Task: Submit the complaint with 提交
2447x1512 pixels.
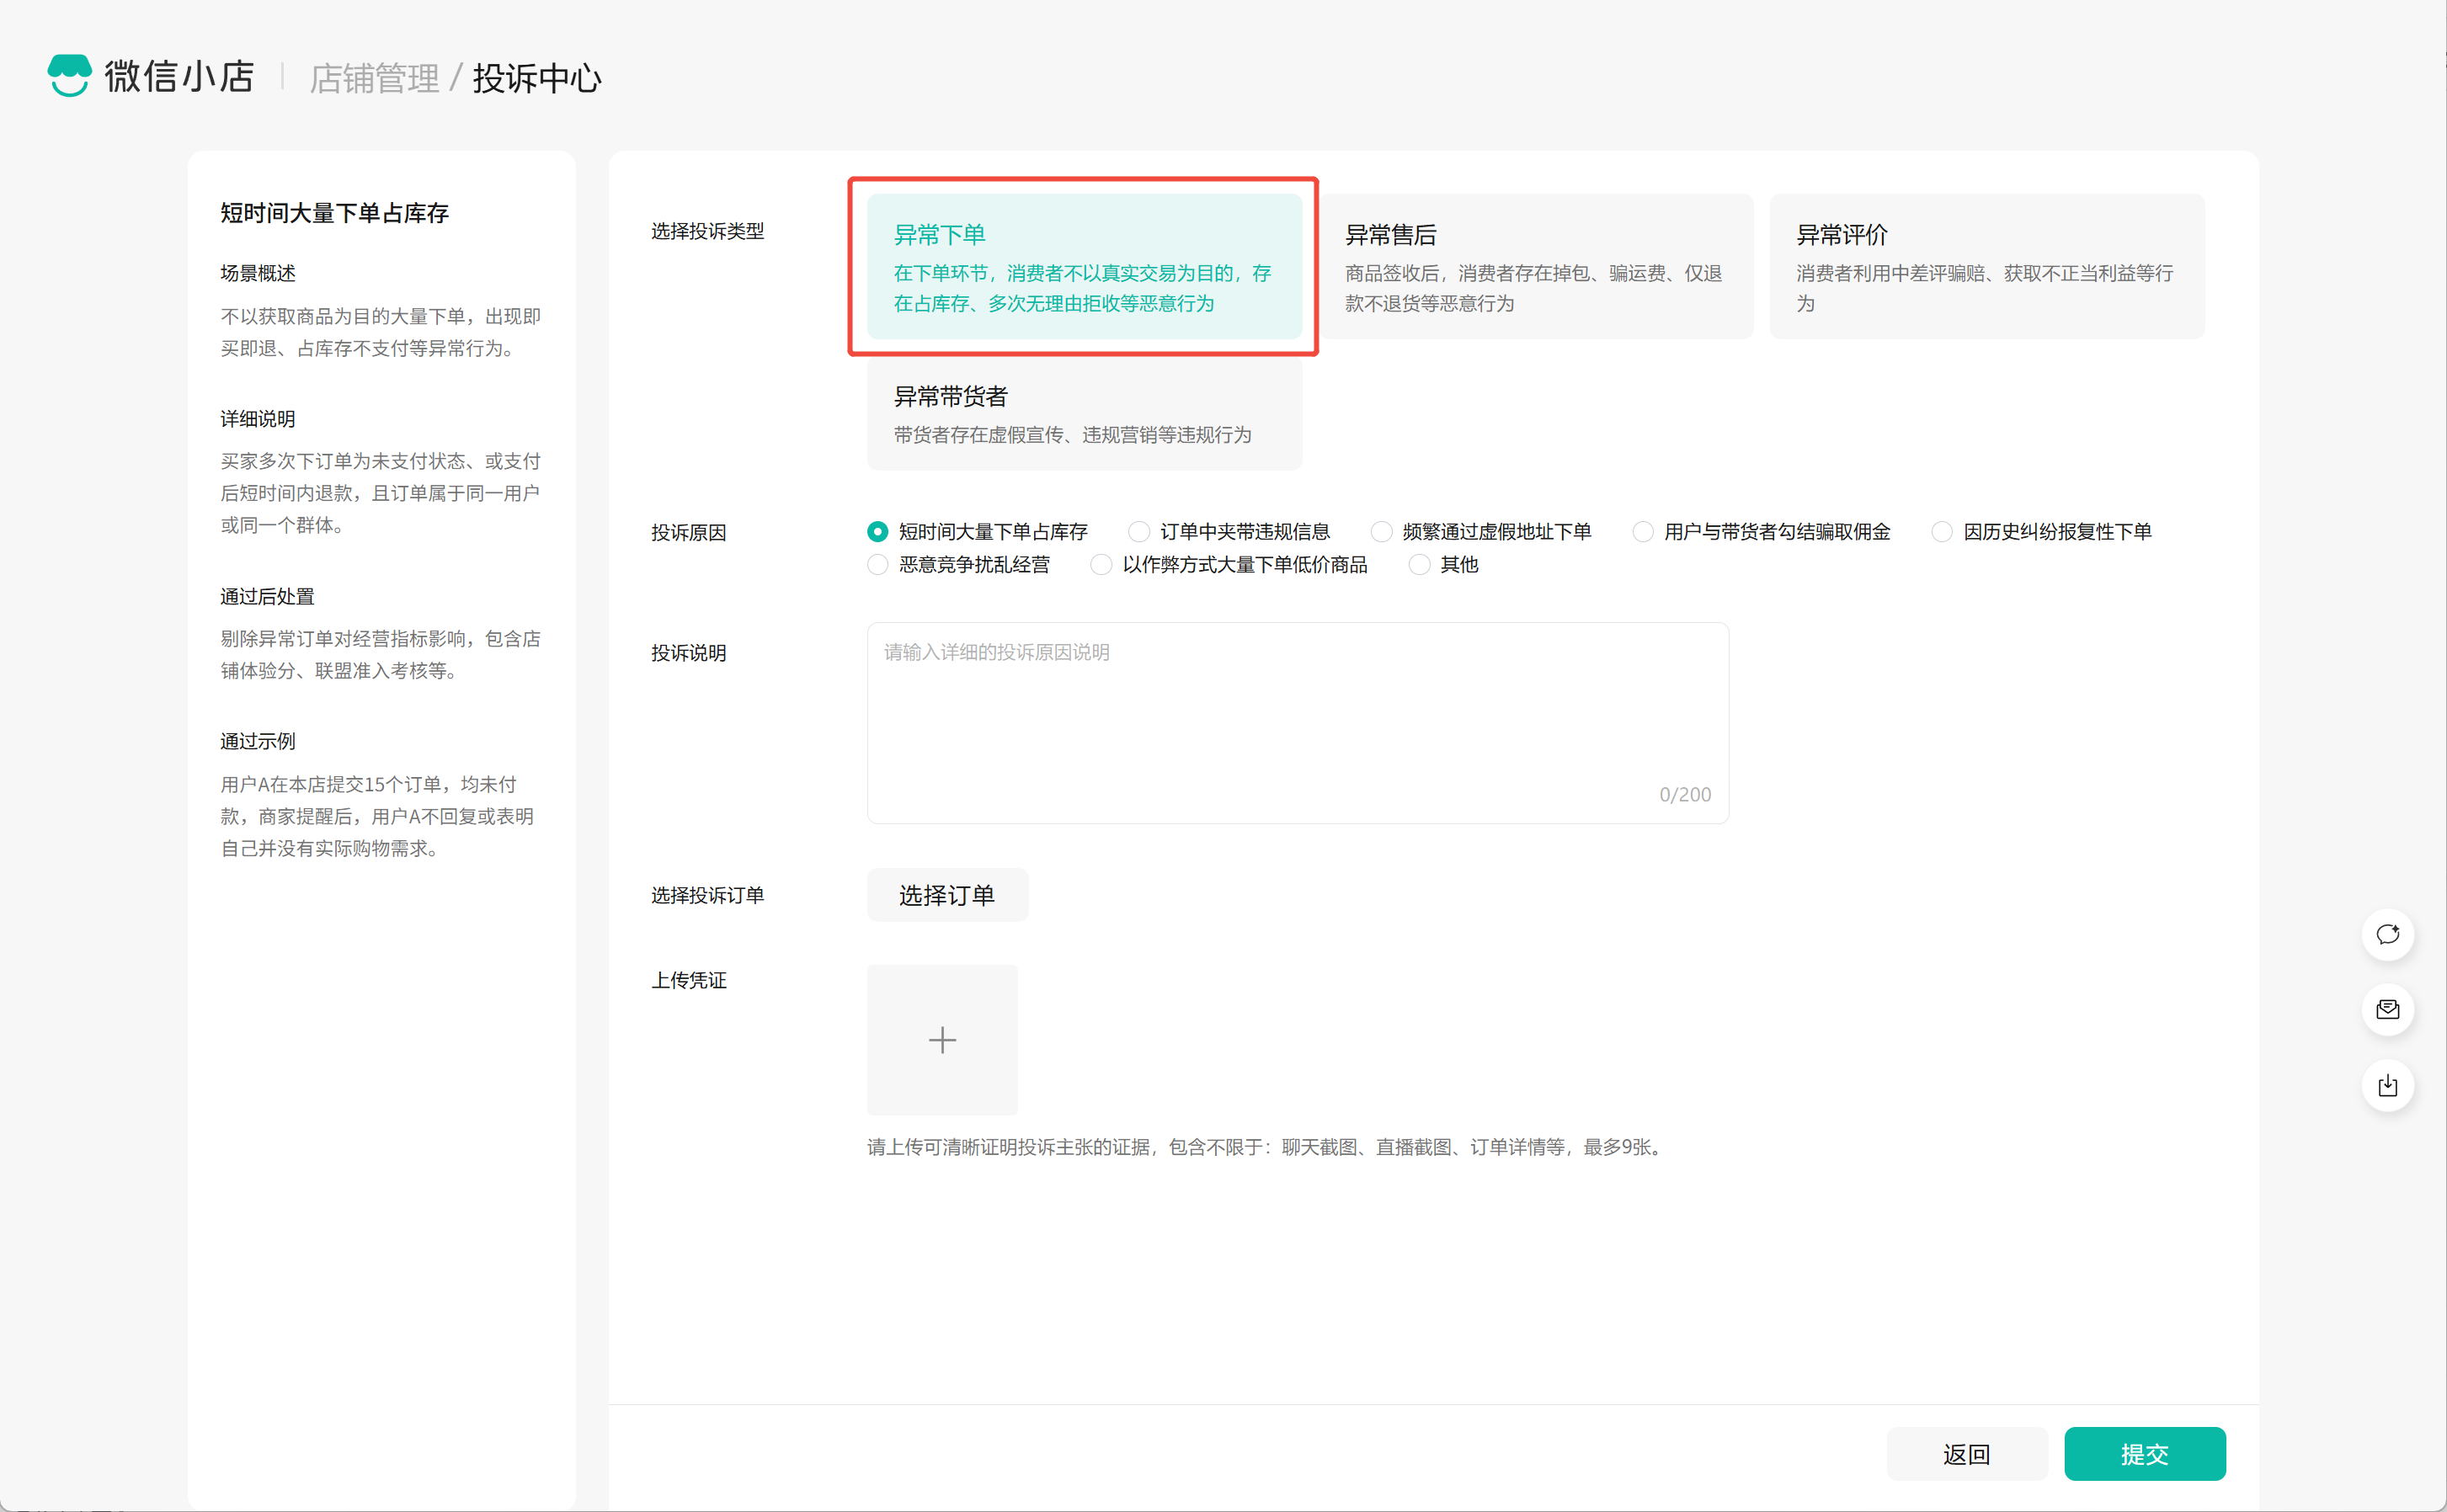Action: point(2144,1453)
